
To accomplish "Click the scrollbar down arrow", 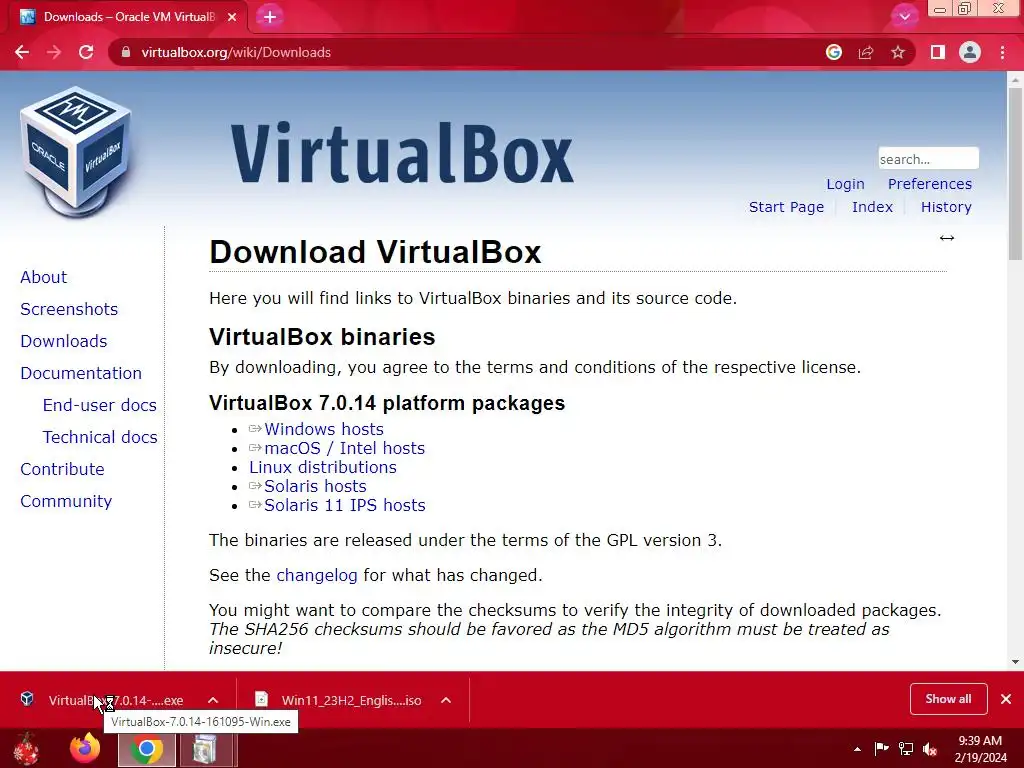I will tap(1015, 662).
